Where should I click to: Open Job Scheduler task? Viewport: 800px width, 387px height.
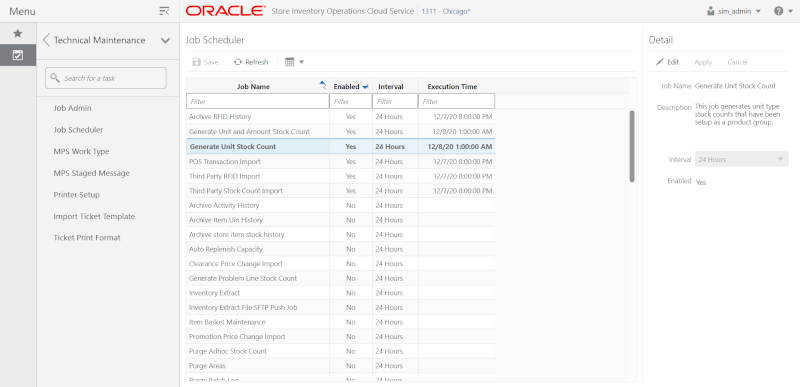click(79, 130)
